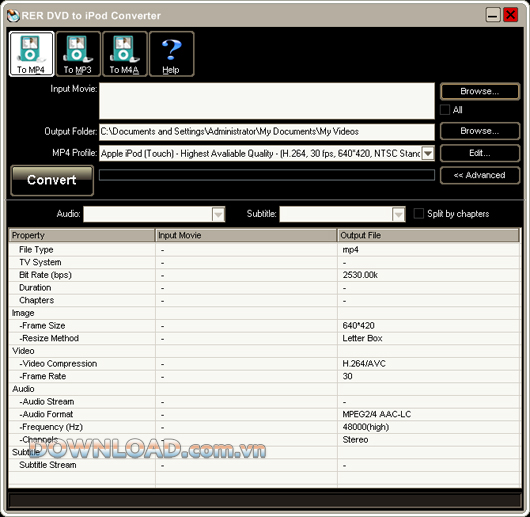Select the -Audio Stream row
The image size is (530, 517).
pyautogui.click(x=264, y=402)
